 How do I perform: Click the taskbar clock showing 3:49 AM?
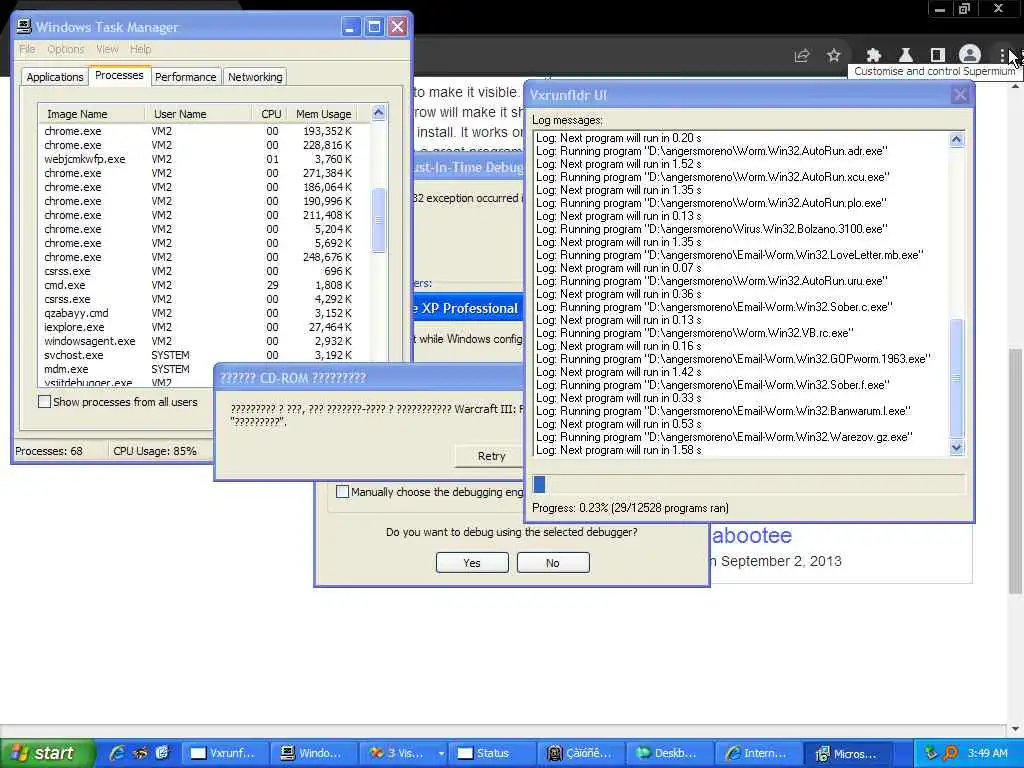pyautogui.click(x=987, y=753)
